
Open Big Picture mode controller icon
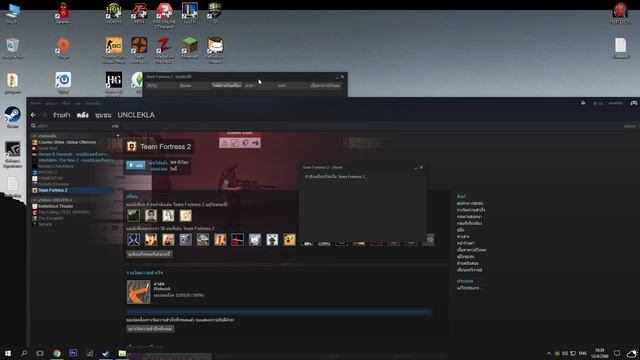pos(634,103)
